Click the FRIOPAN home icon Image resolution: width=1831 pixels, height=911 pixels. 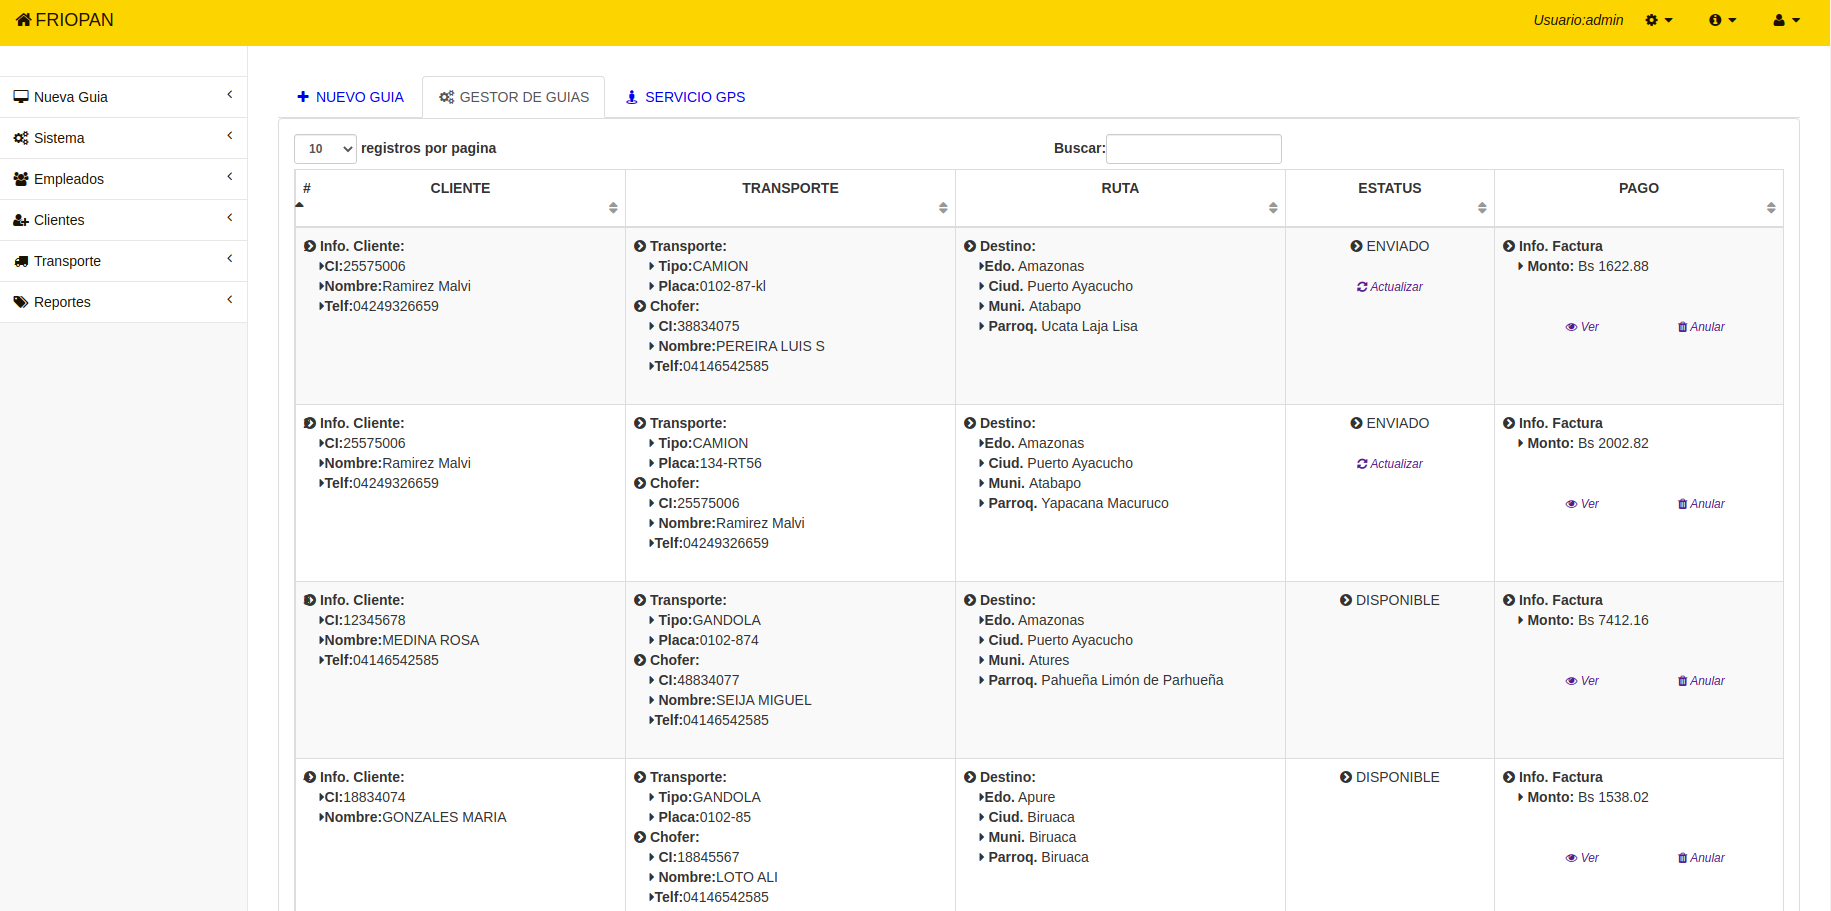pos(23,20)
